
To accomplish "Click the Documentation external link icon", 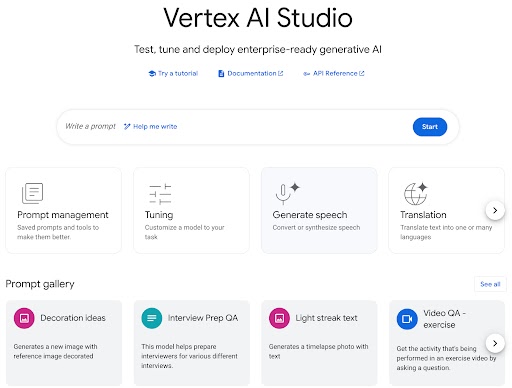I will pyautogui.click(x=281, y=73).
